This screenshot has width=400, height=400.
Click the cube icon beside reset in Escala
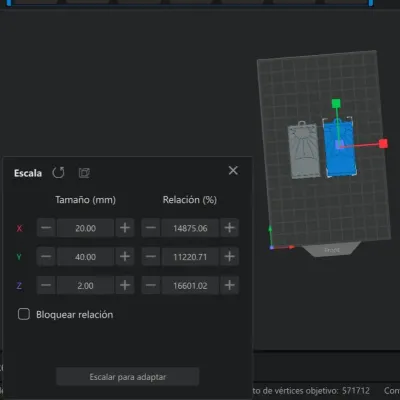point(84,173)
